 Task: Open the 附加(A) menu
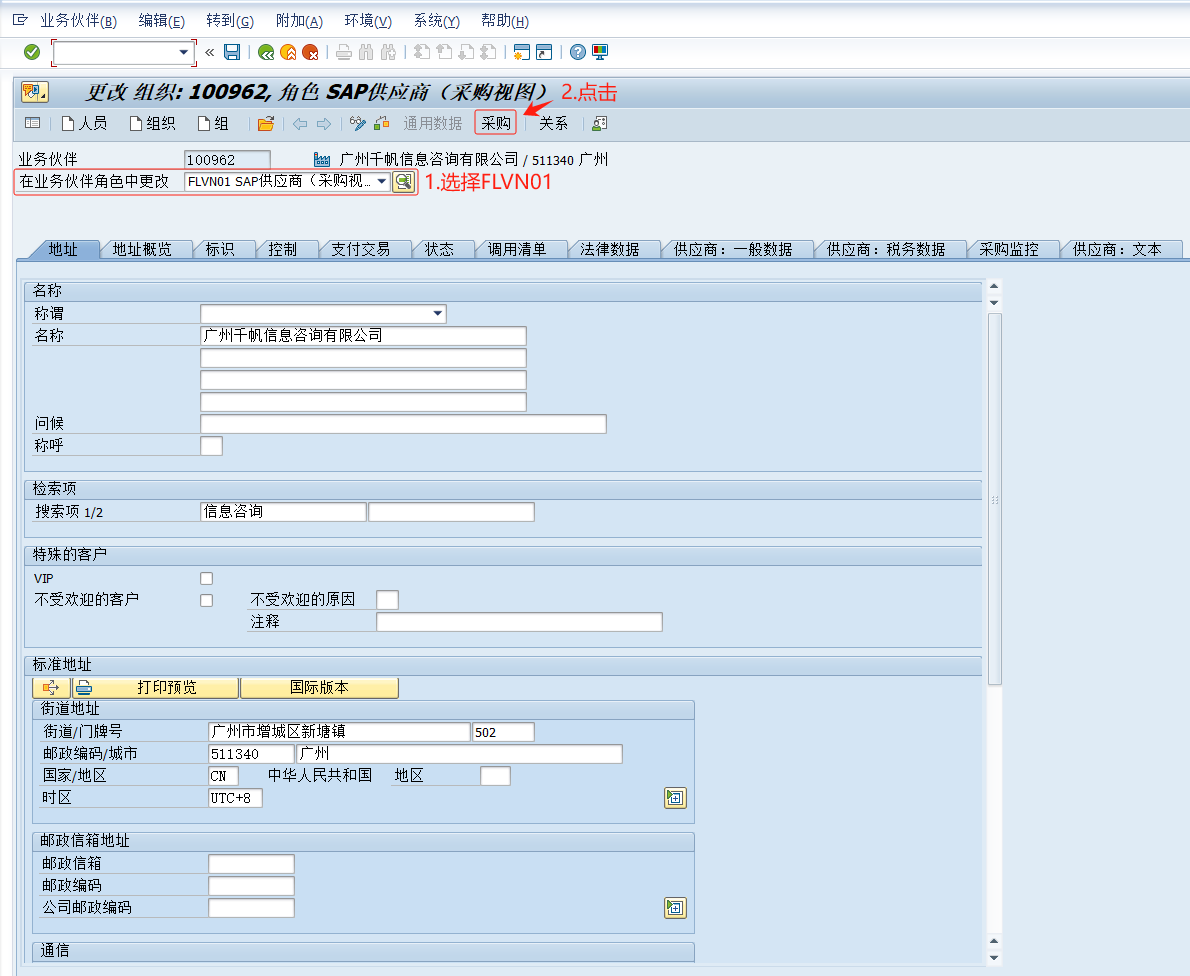(x=299, y=21)
